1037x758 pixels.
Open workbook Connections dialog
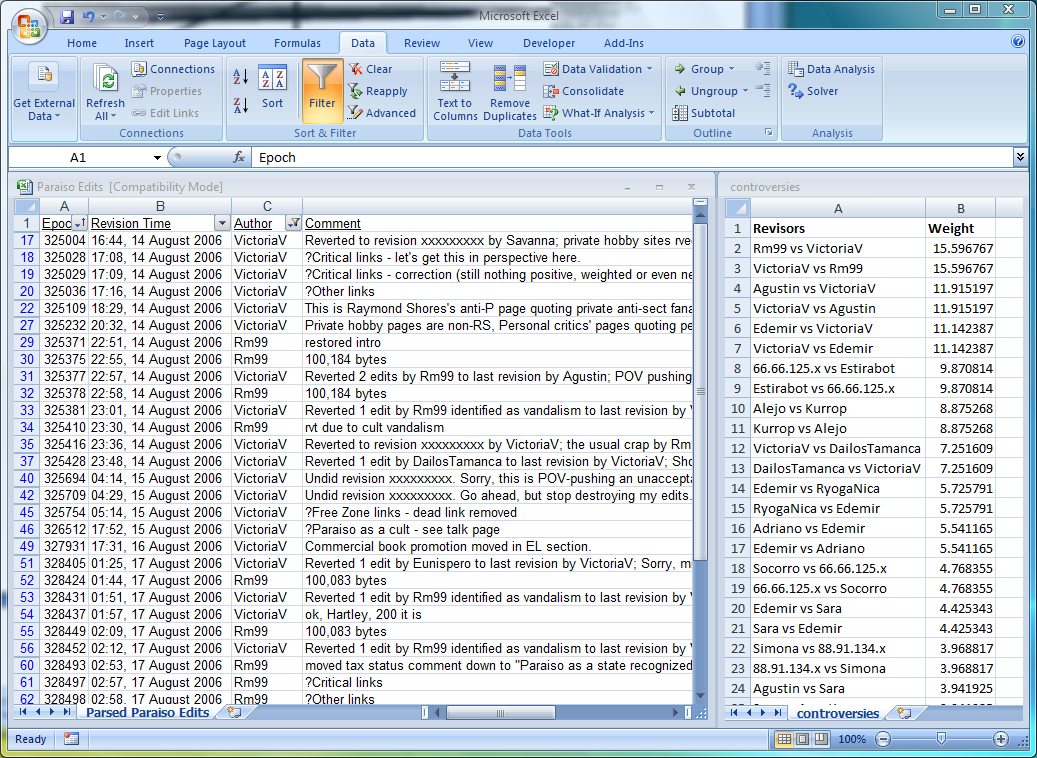point(173,69)
